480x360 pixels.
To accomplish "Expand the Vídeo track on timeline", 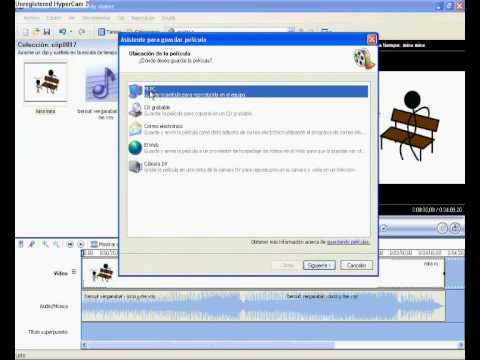I will [74, 272].
